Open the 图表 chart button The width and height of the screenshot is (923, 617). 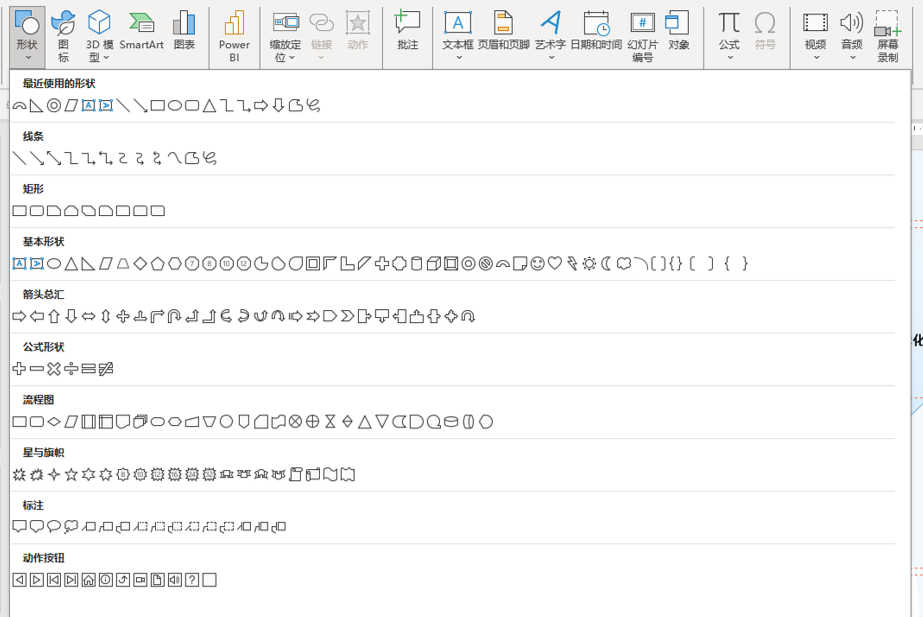coord(184,31)
